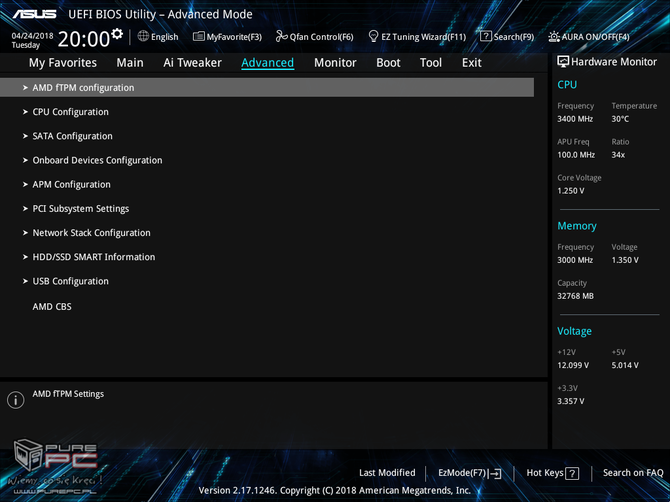Viewport: 670px width, 502px height.
Task: Expand USB Configuration arrow
Action: click(x=25, y=282)
